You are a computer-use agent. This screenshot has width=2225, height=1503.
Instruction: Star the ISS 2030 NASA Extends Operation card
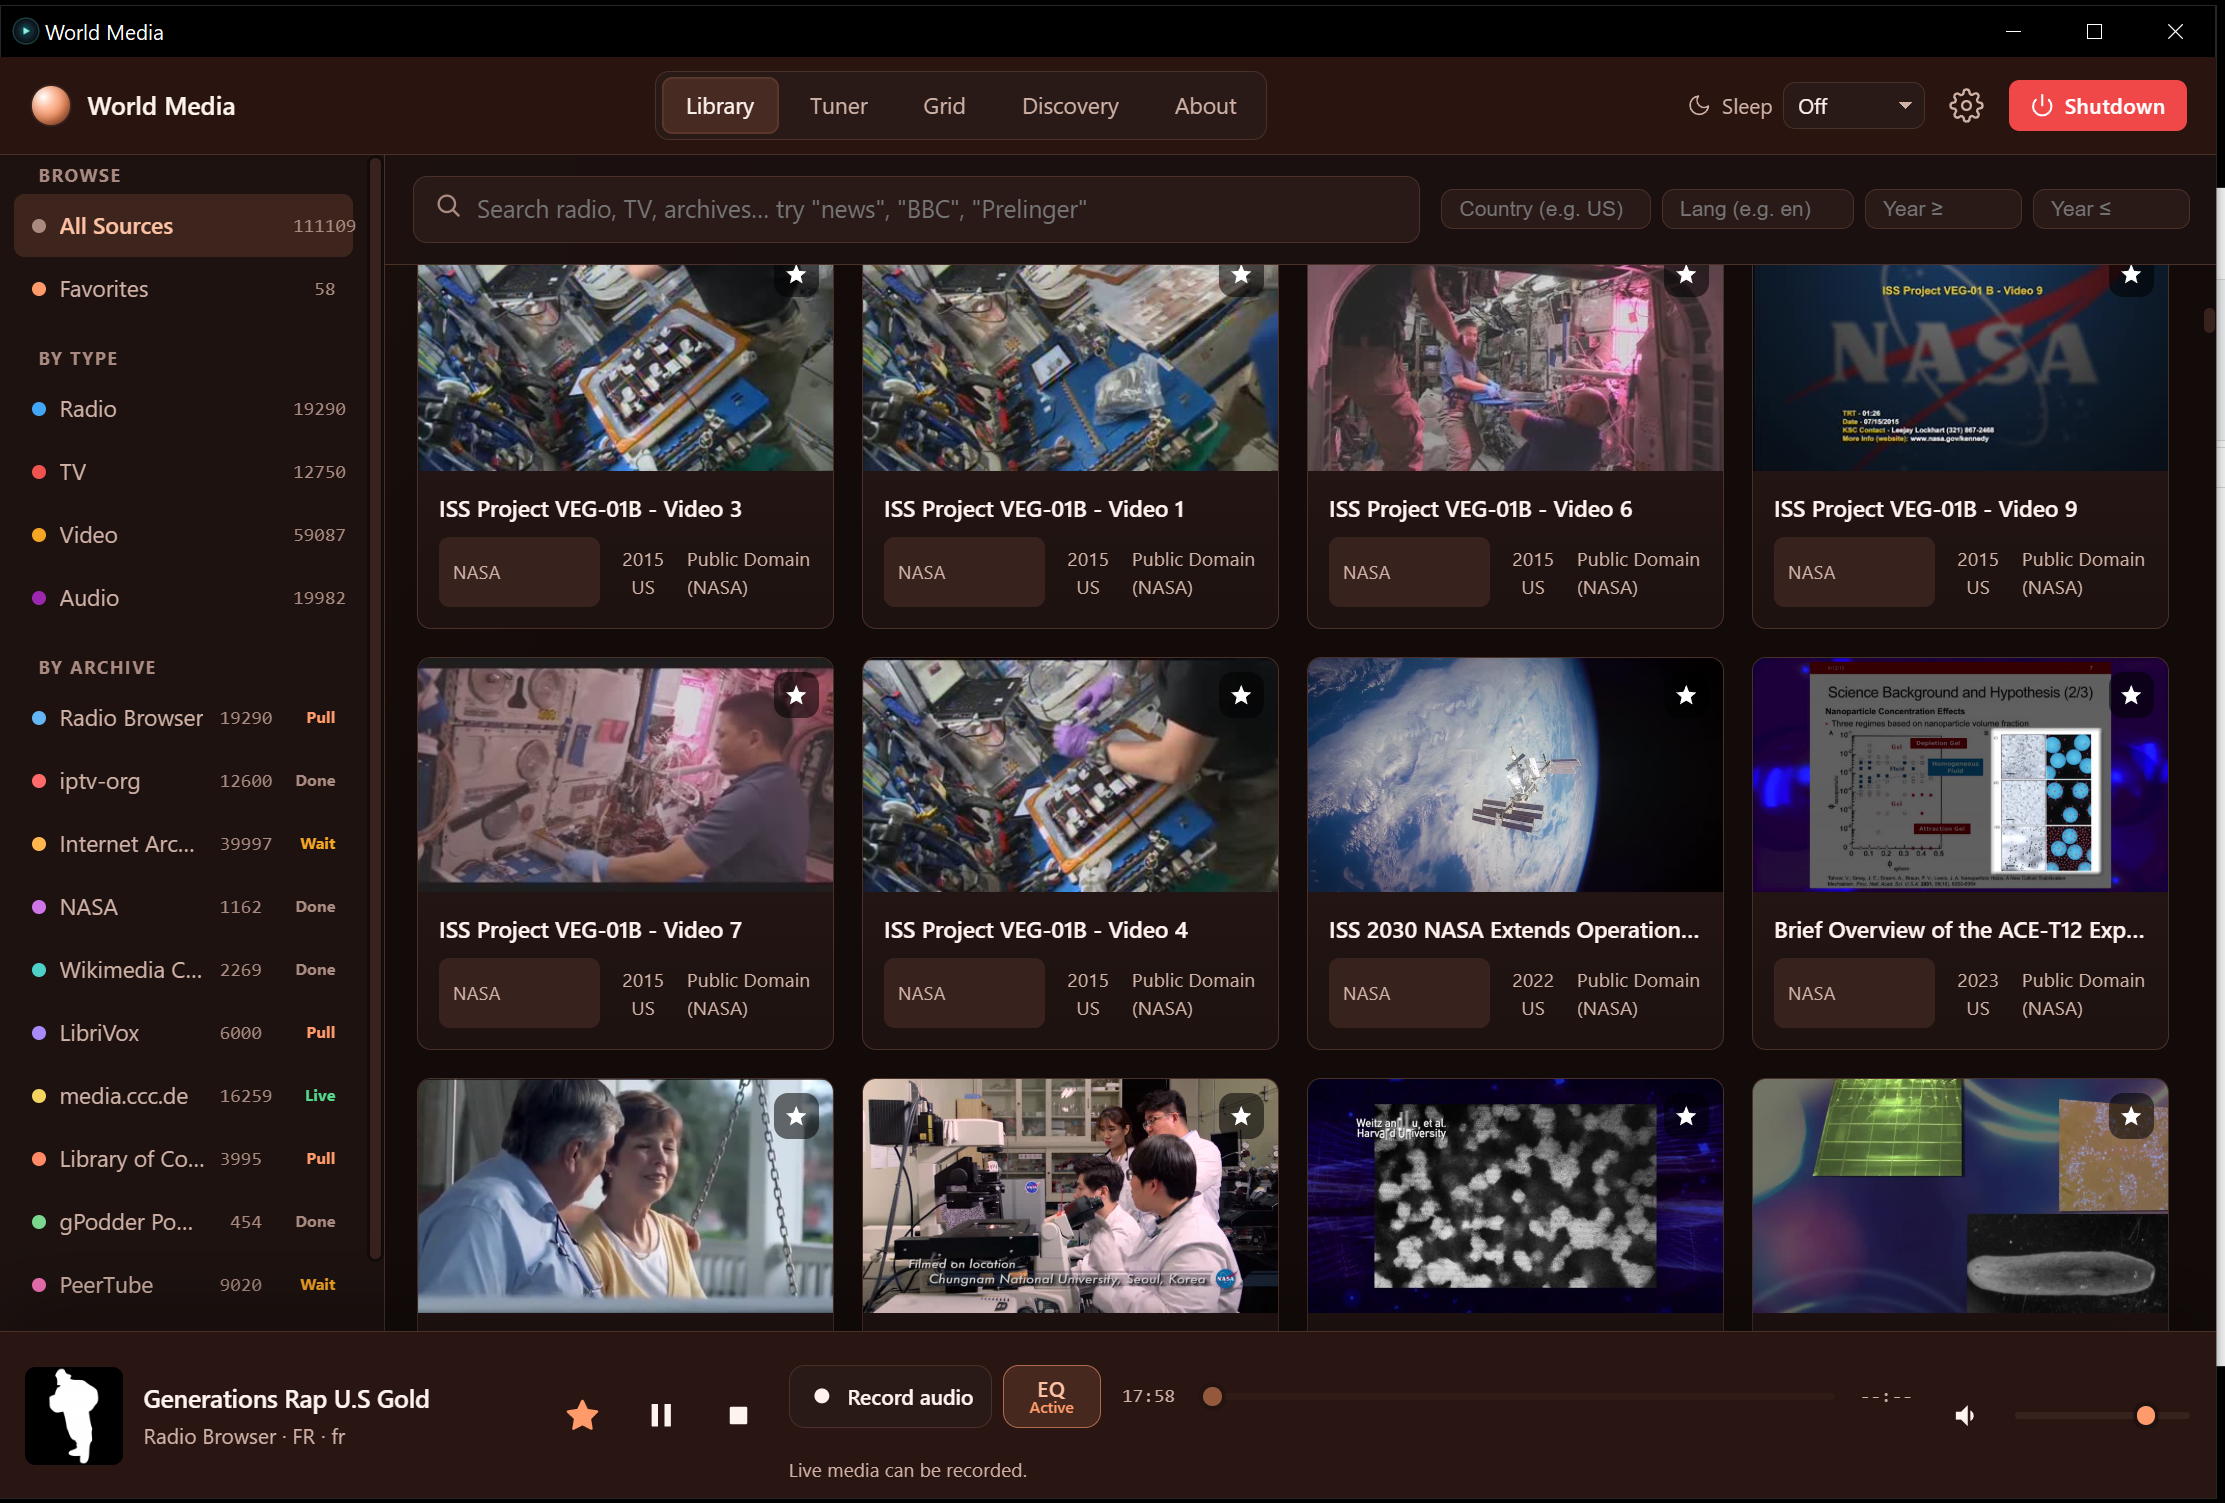[1686, 695]
